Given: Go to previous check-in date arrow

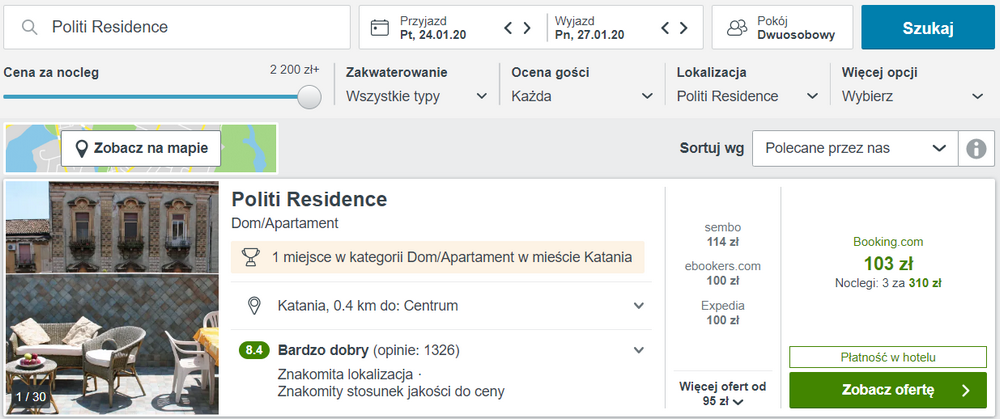Looking at the screenshot, I should coord(508,28).
